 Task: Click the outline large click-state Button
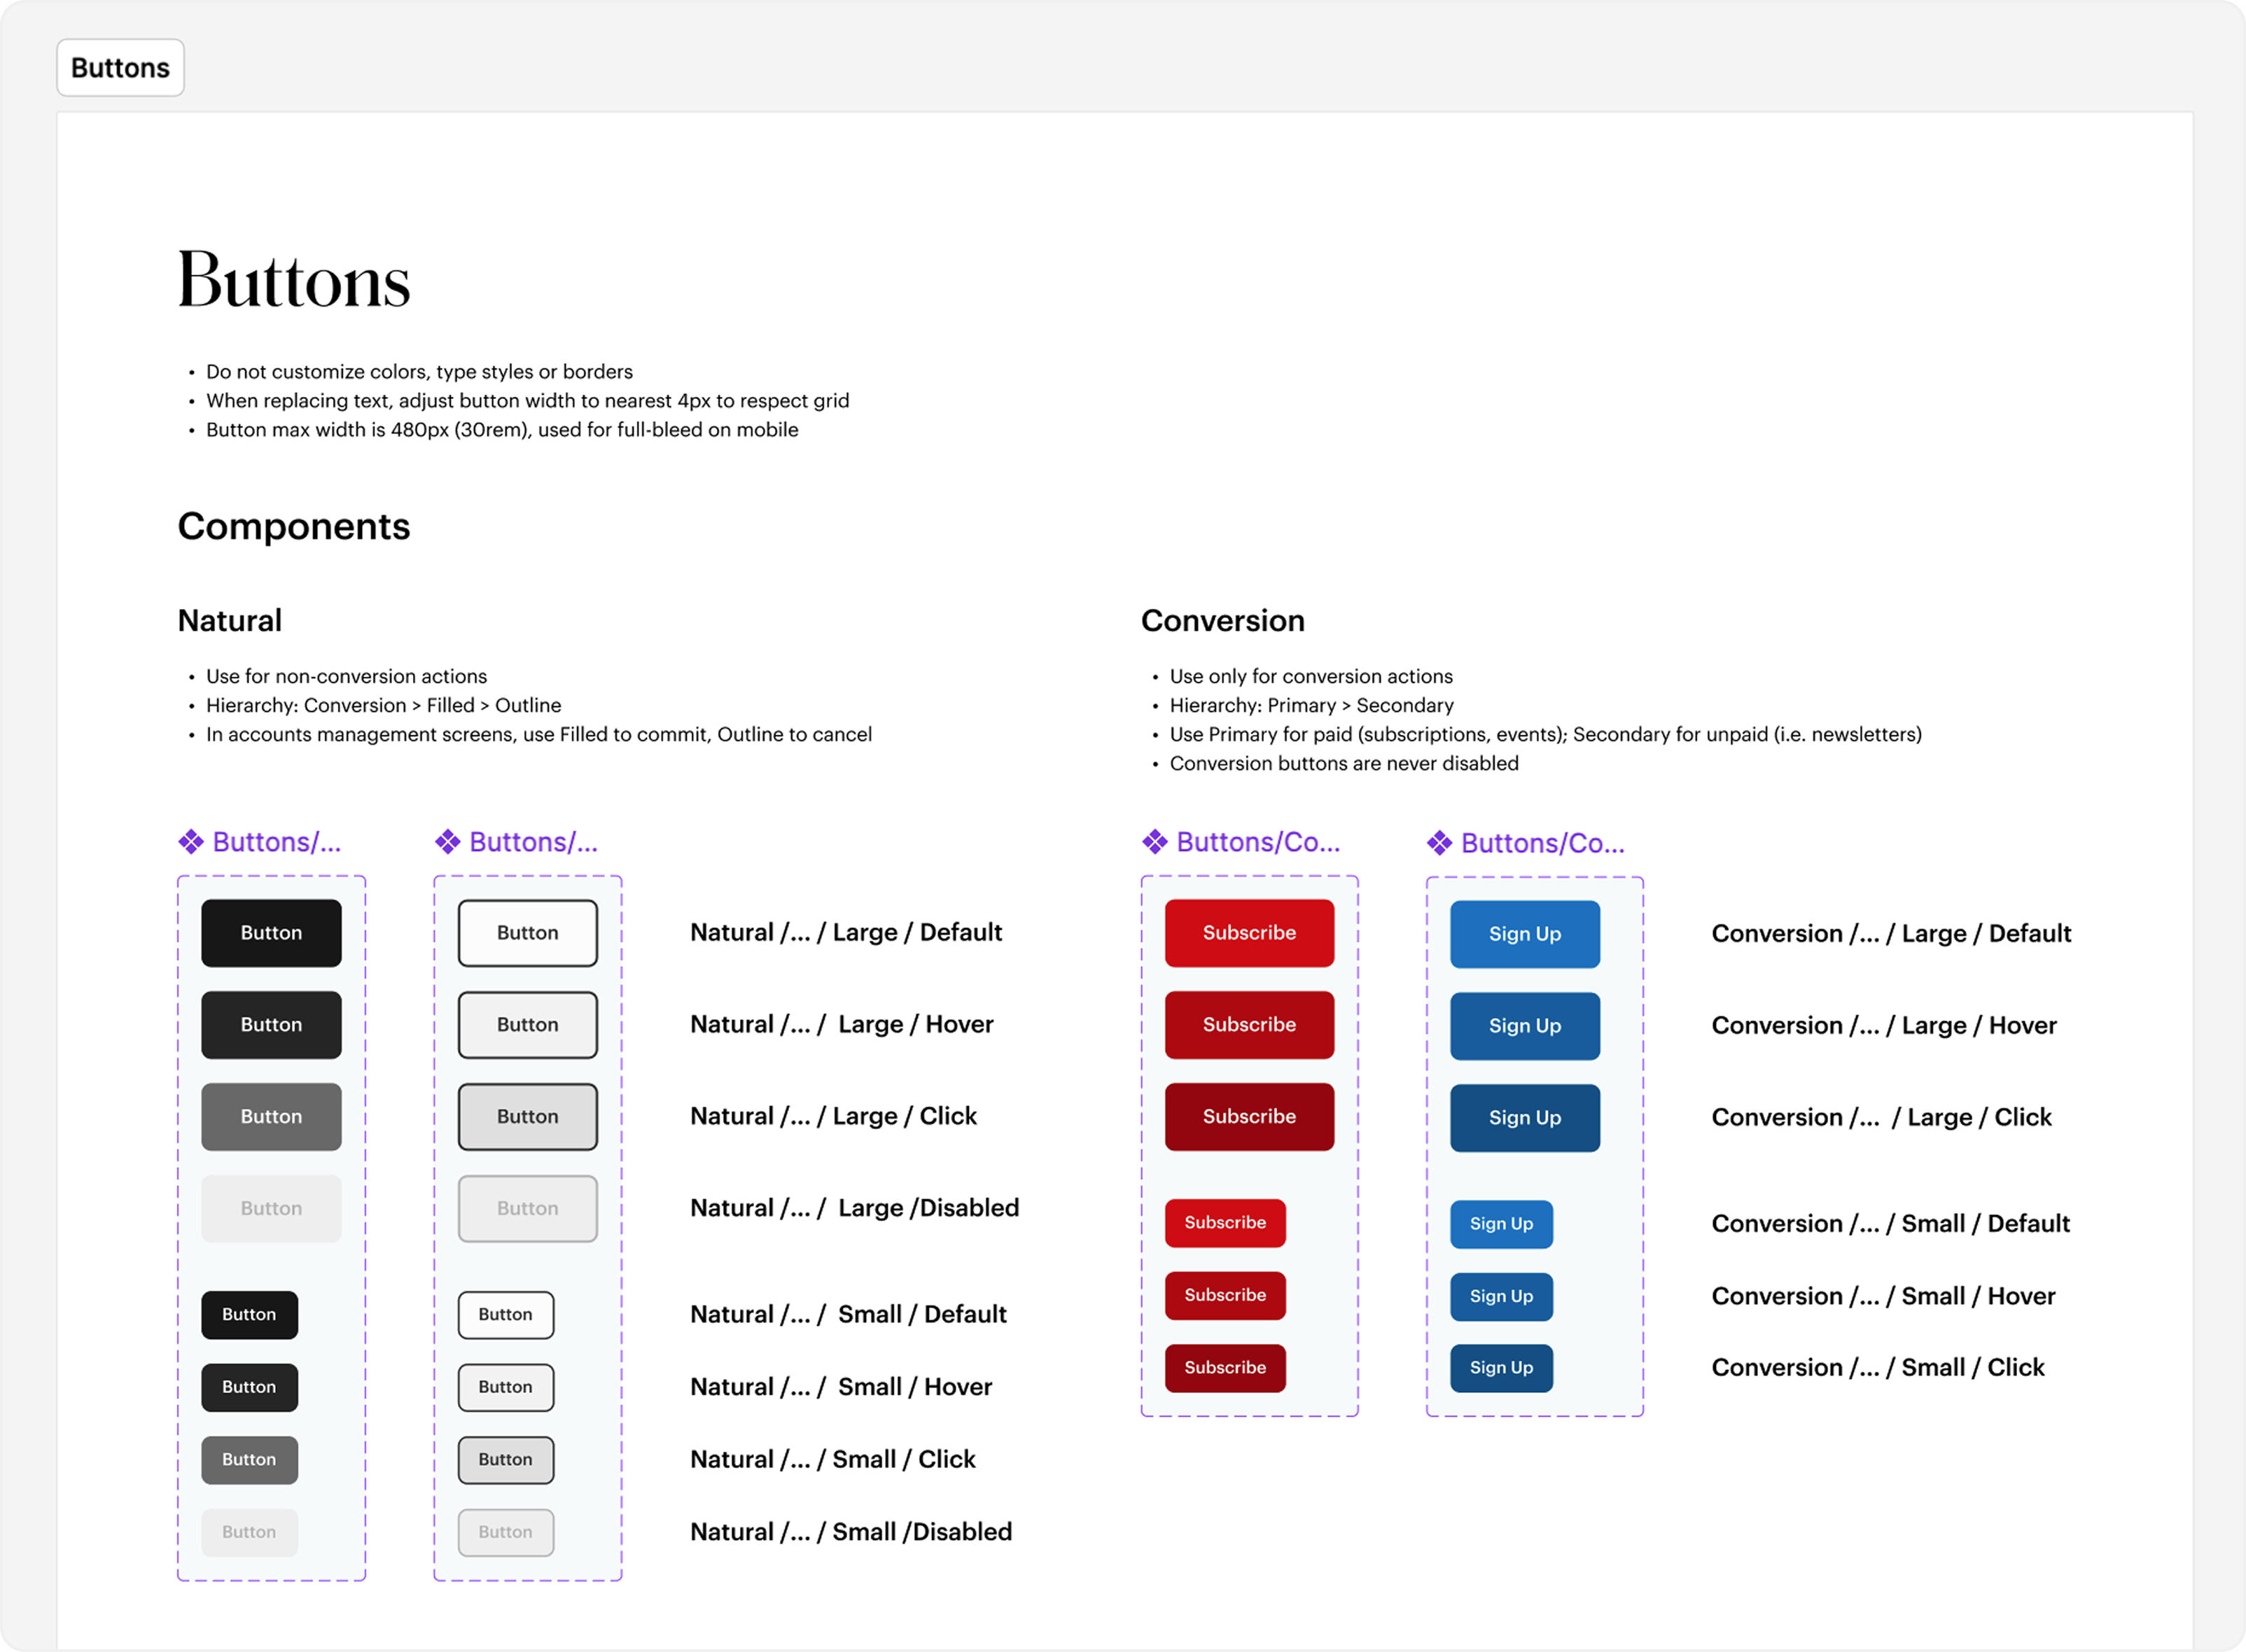[528, 1117]
